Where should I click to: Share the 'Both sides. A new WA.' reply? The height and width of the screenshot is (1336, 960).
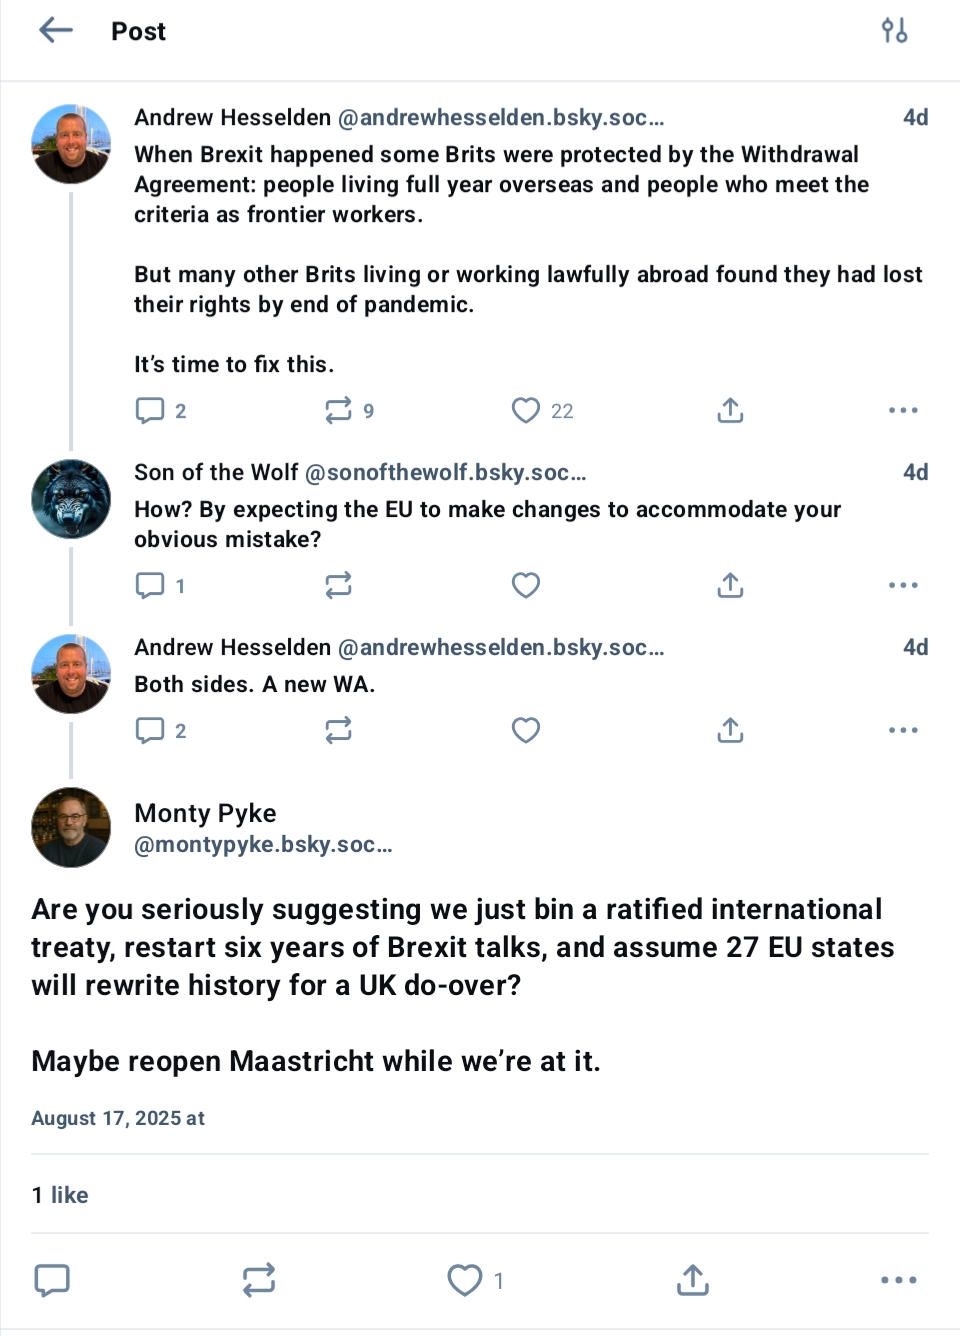coord(730,730)
